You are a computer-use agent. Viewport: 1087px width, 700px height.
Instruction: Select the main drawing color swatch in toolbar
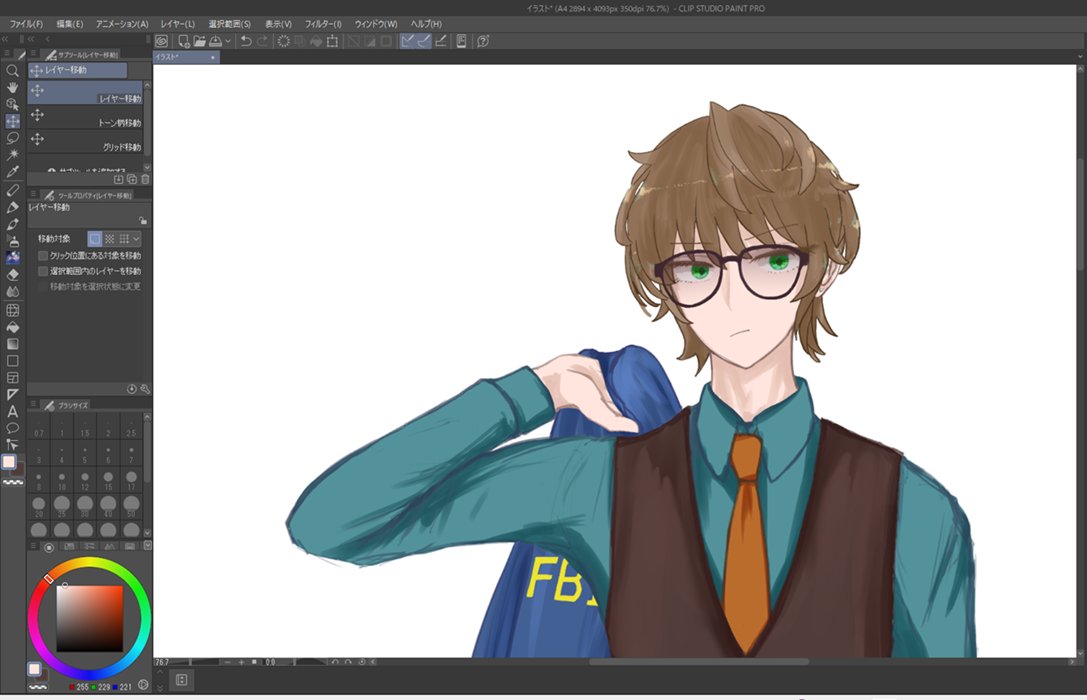point(9,462)
